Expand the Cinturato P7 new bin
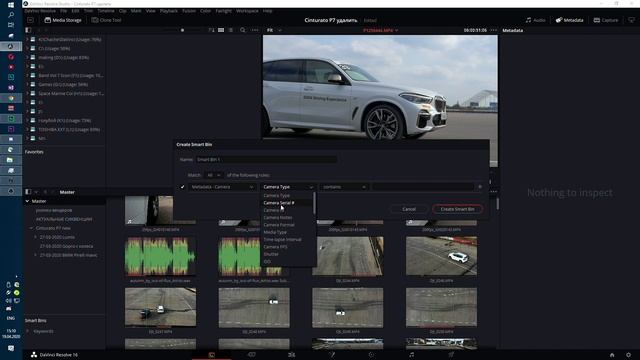The height and width of the screenshot is (360, 640). [x=31, y=228]
